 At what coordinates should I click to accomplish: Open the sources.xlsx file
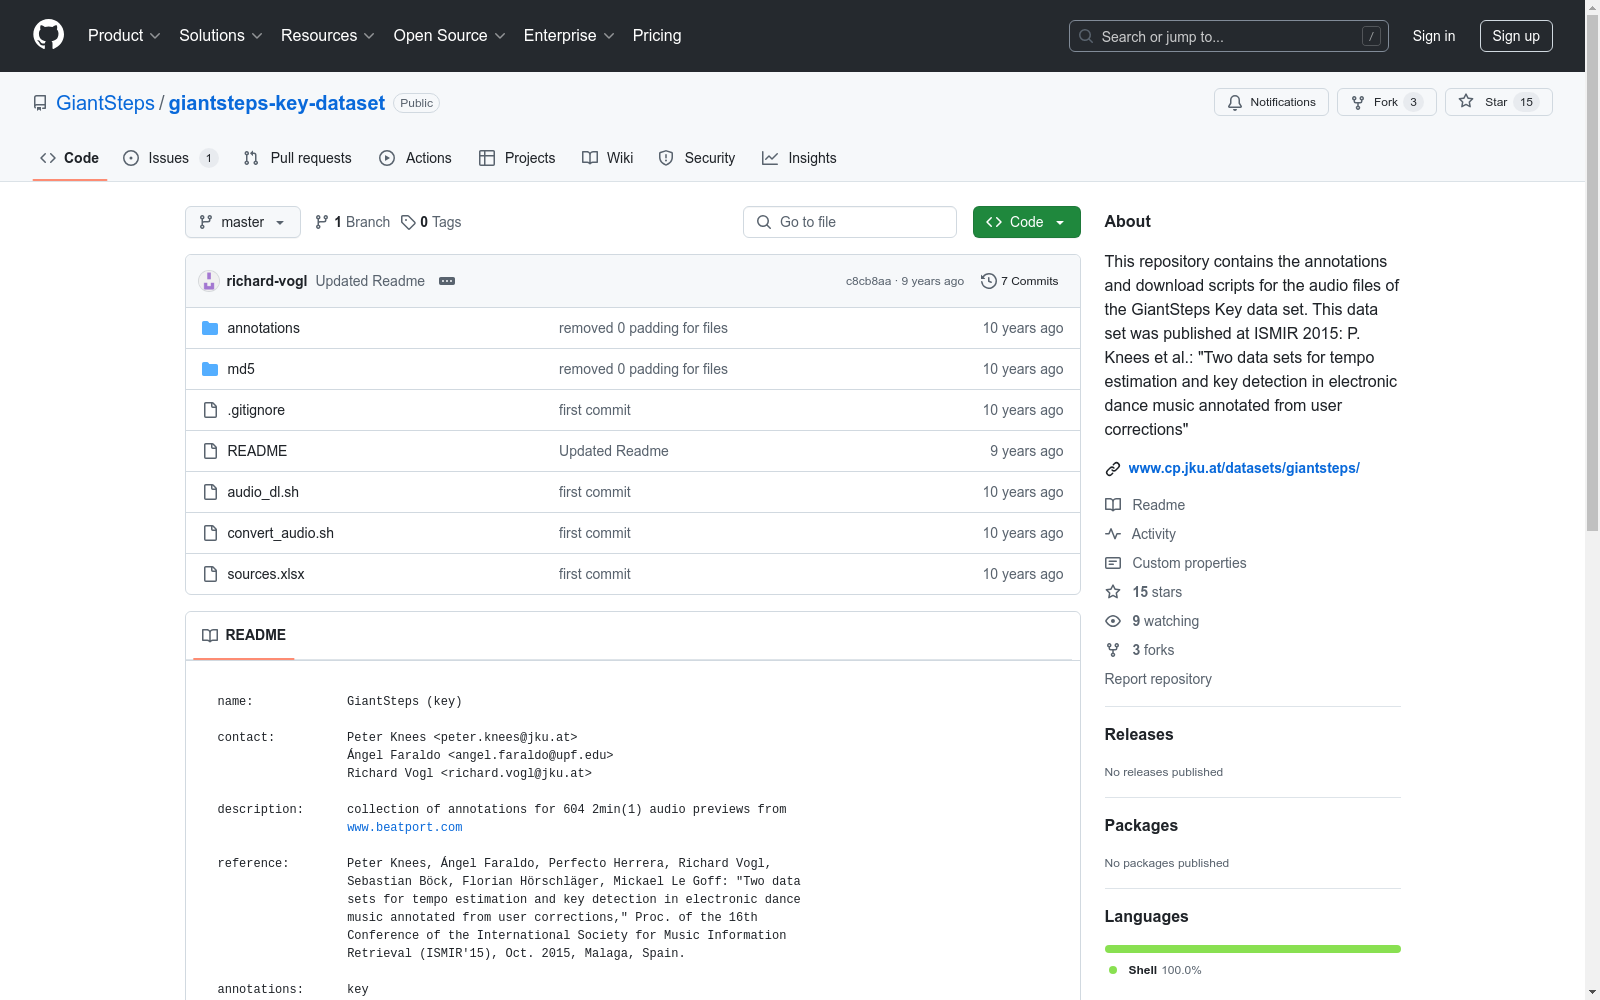coord(266,574)
